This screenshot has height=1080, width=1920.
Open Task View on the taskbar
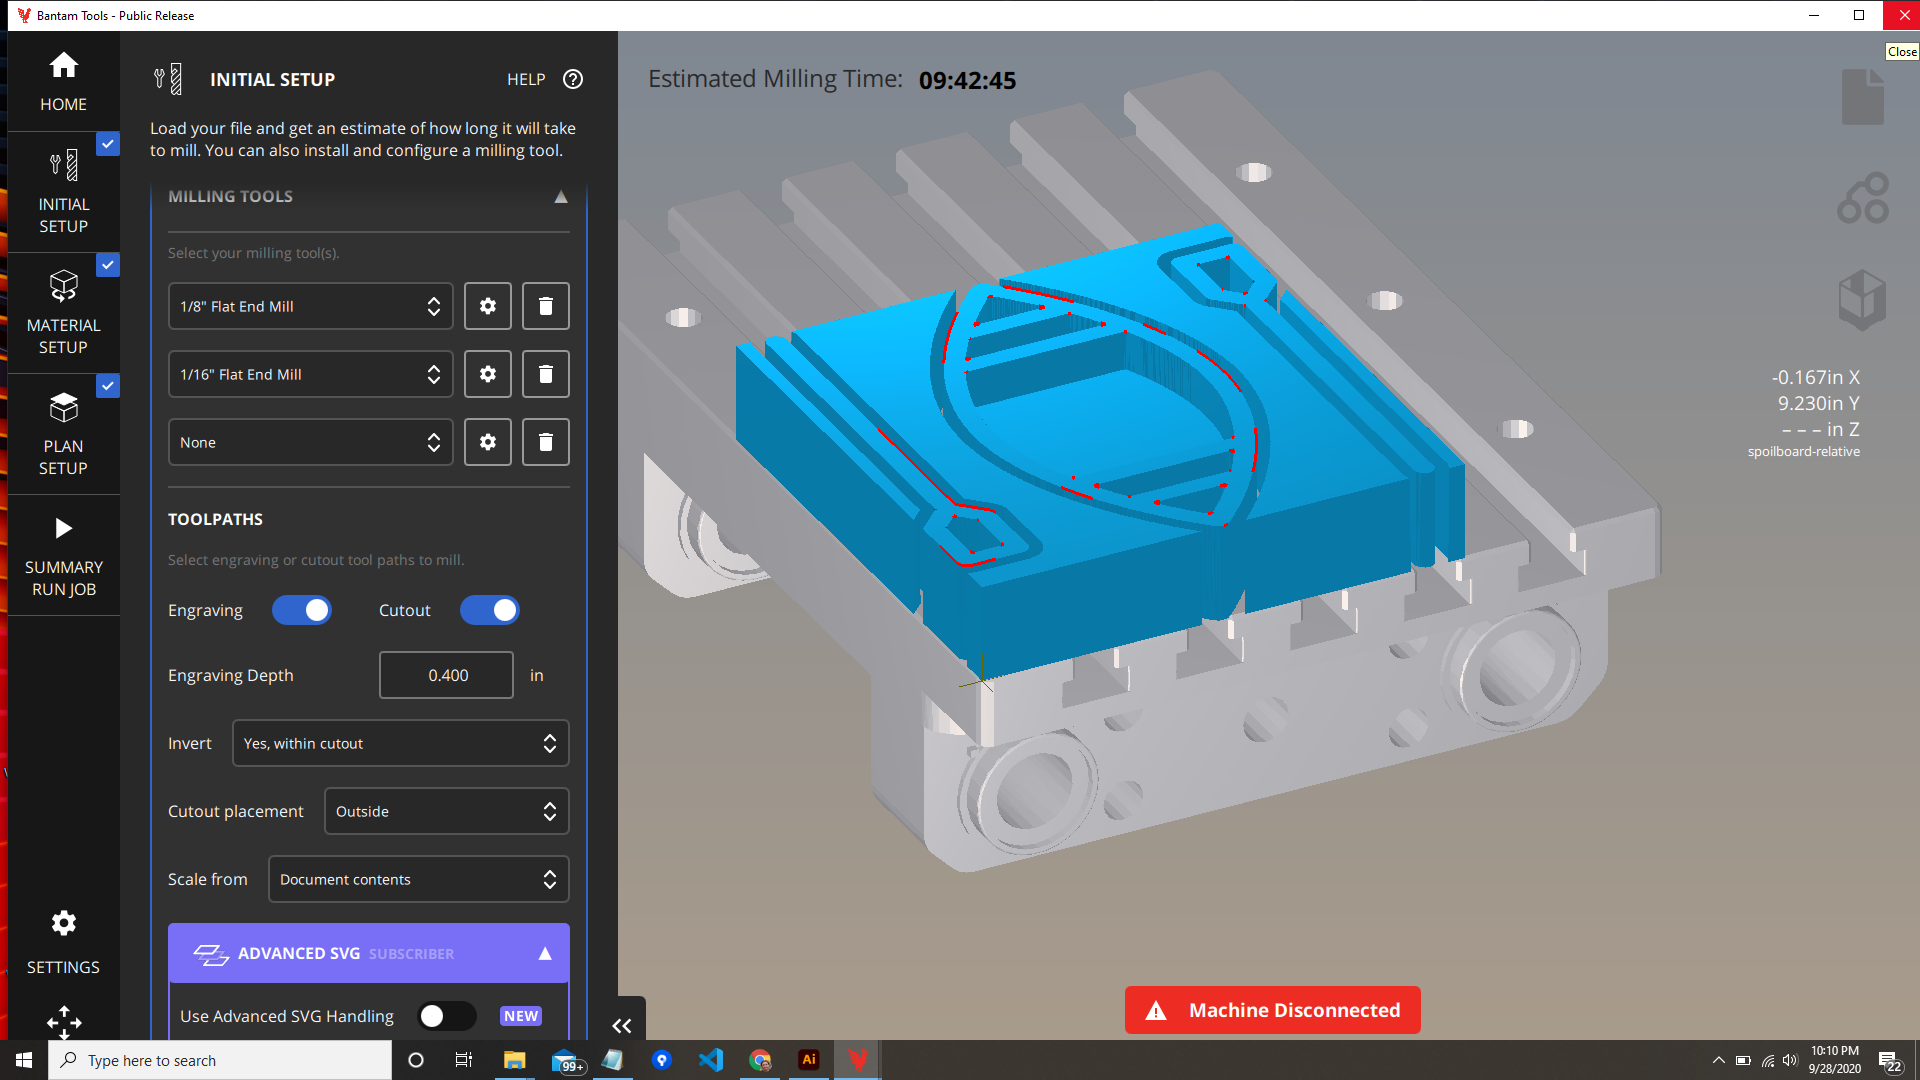pyautogui.click(x=464, y=1060)
